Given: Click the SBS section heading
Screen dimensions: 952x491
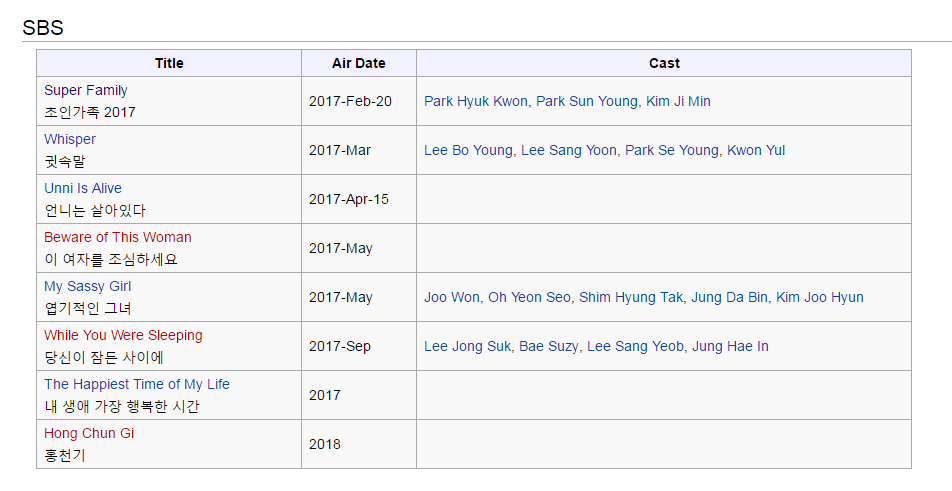Looking at the screenshot, I should tap(43, 28).
